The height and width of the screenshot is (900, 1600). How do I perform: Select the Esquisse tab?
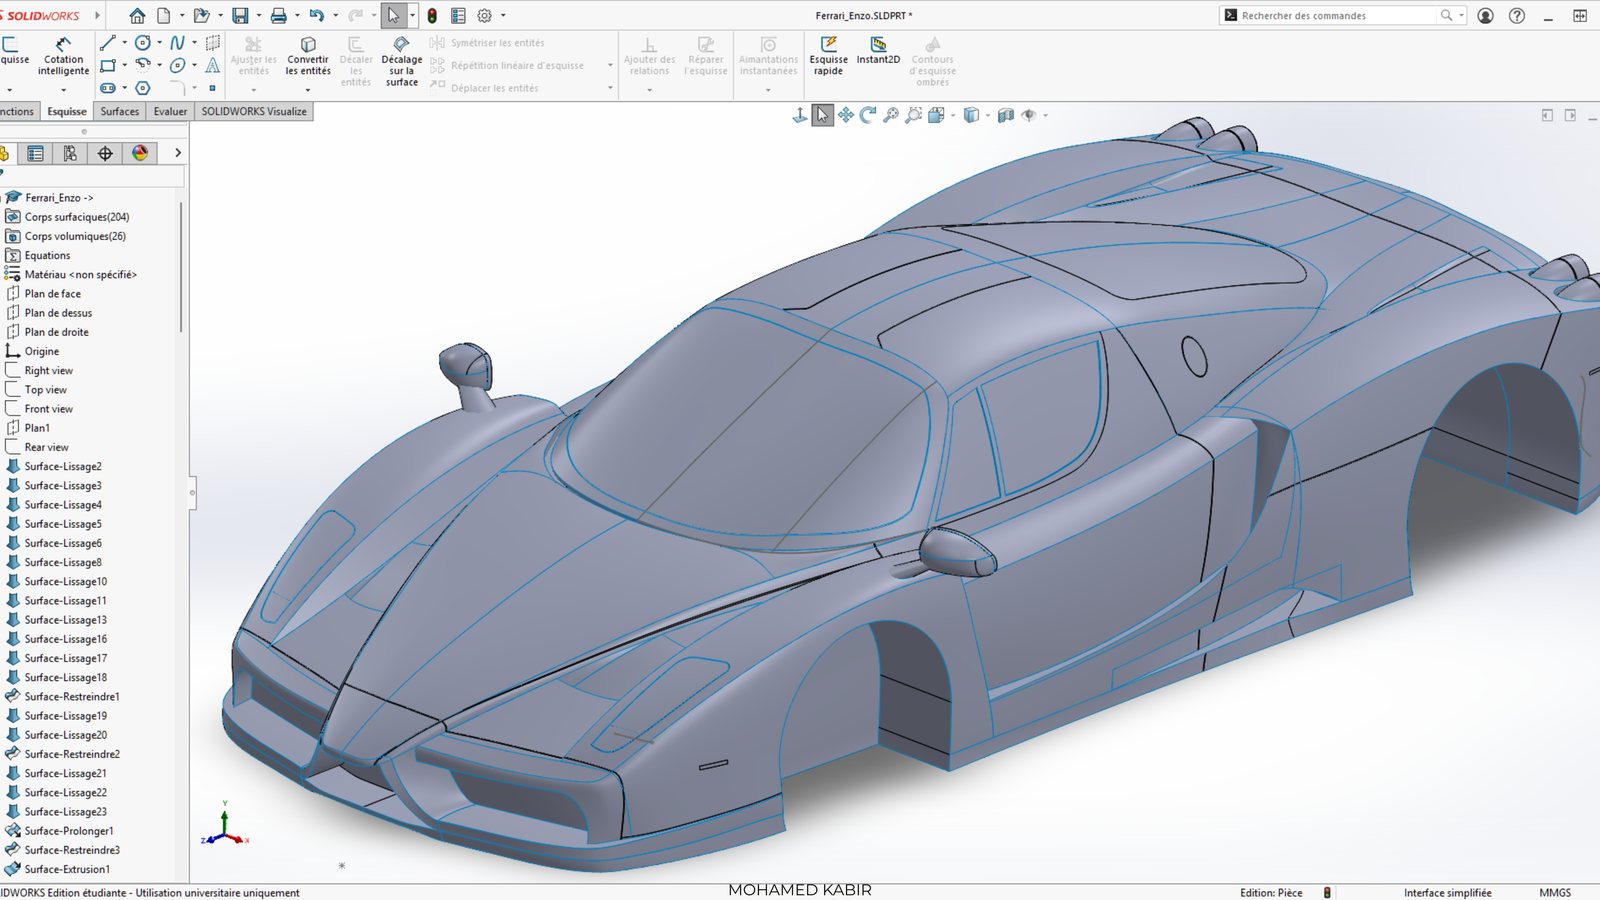pyautogui.click(x=67, y=111)
